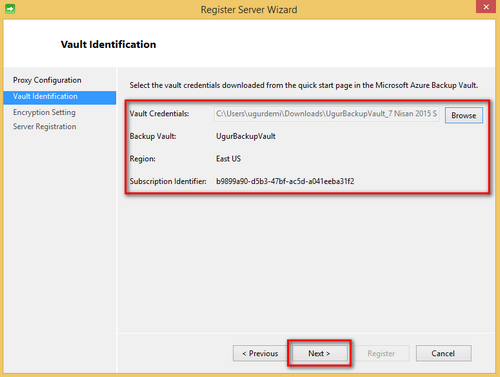Proceed with the Next button

(x=319, y=353)
